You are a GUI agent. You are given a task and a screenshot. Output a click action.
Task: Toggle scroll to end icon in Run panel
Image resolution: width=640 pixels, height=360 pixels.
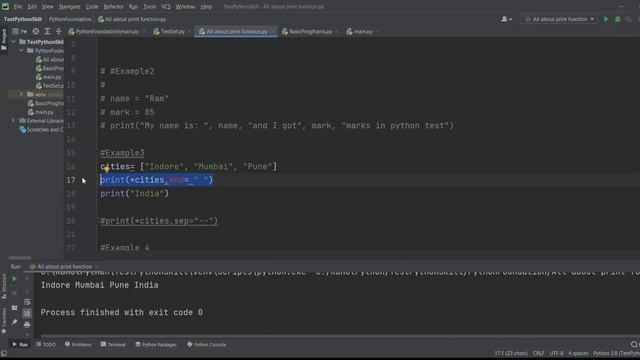pyautogui.click(x=27, y=313)
